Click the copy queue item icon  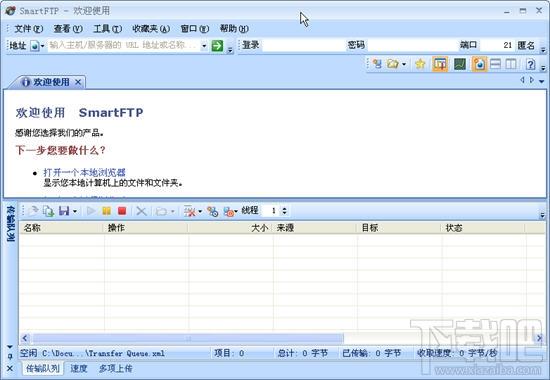coord(48,211)
